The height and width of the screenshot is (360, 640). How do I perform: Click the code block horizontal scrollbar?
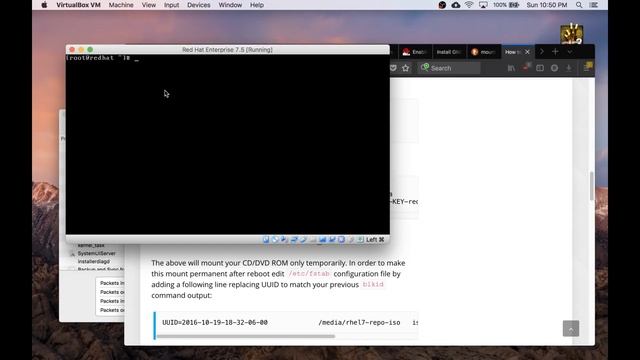point(246,336)
